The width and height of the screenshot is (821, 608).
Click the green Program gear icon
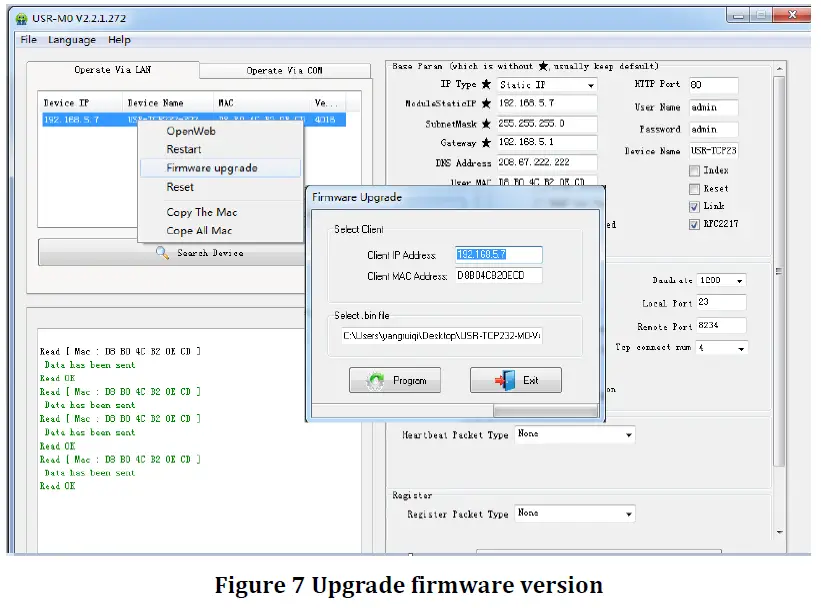point(375,381)
